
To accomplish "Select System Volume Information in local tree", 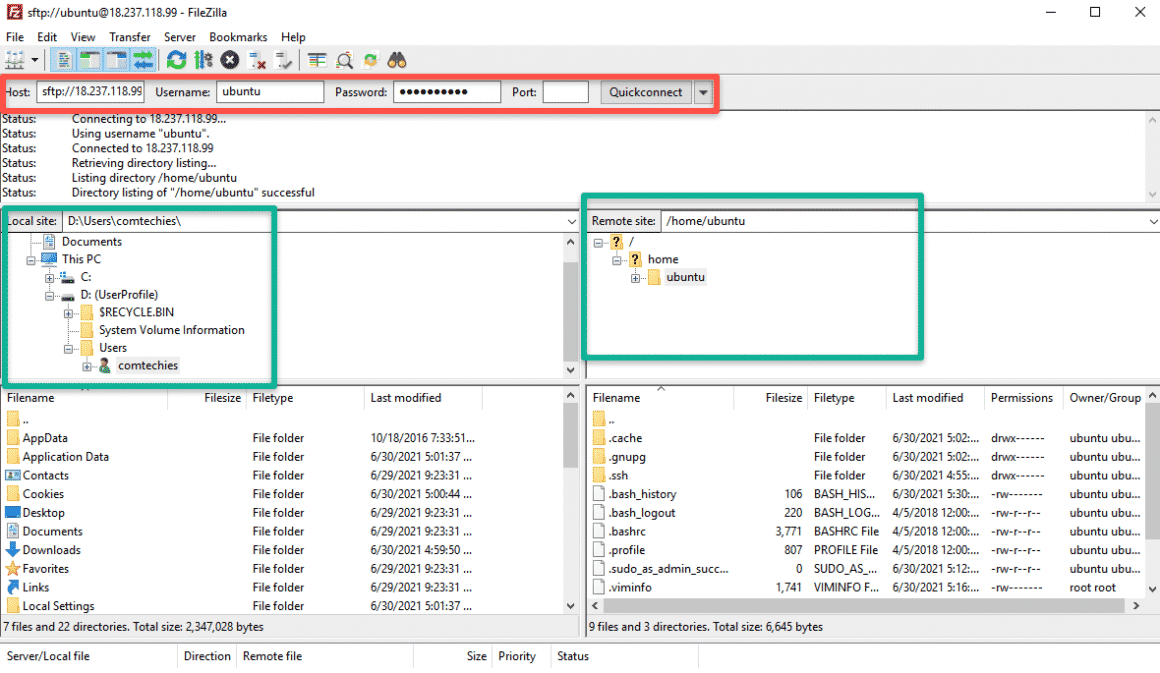I will pos(172,330).
